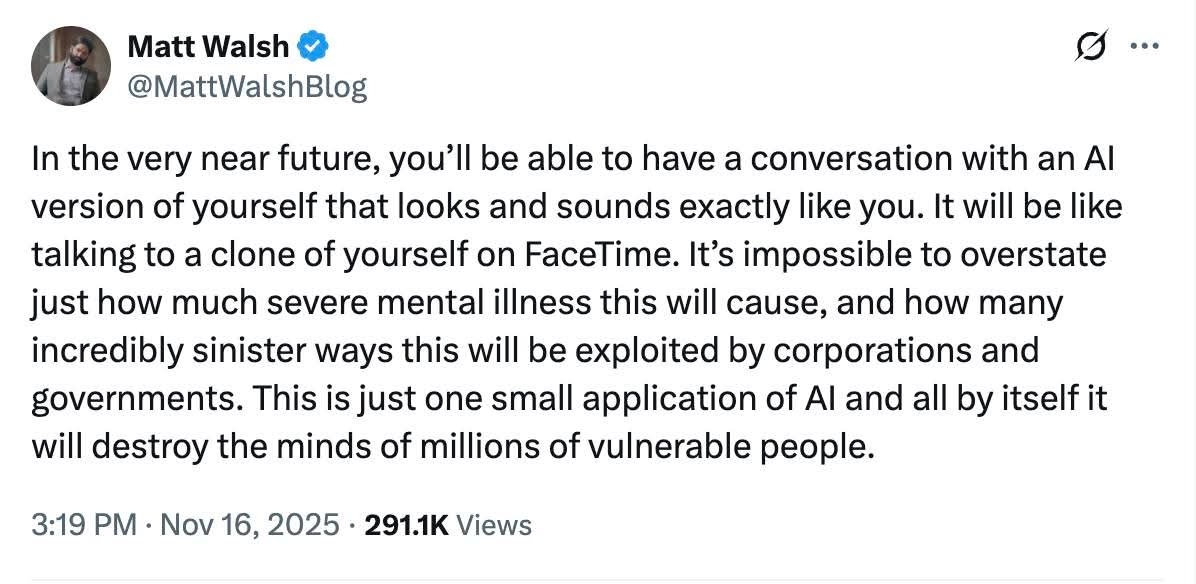Open the three-dot more options menu

point(1141,46)
